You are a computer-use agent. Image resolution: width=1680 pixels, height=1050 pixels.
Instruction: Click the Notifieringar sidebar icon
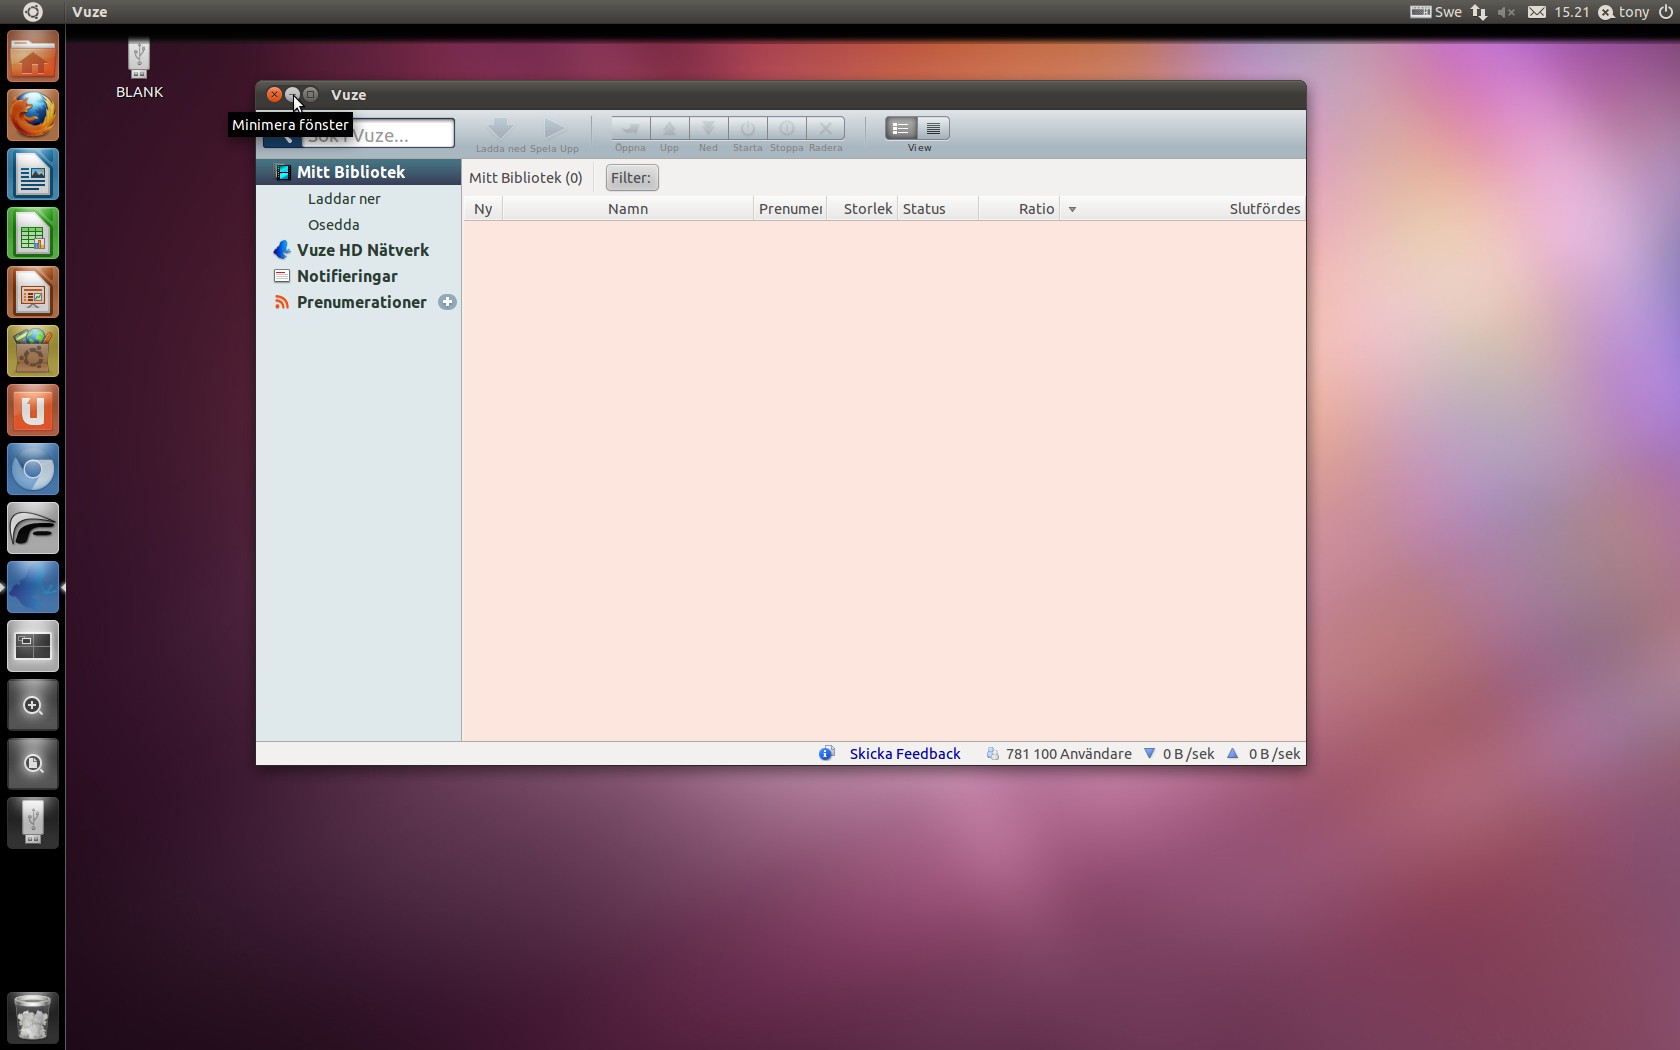(282, 276)
